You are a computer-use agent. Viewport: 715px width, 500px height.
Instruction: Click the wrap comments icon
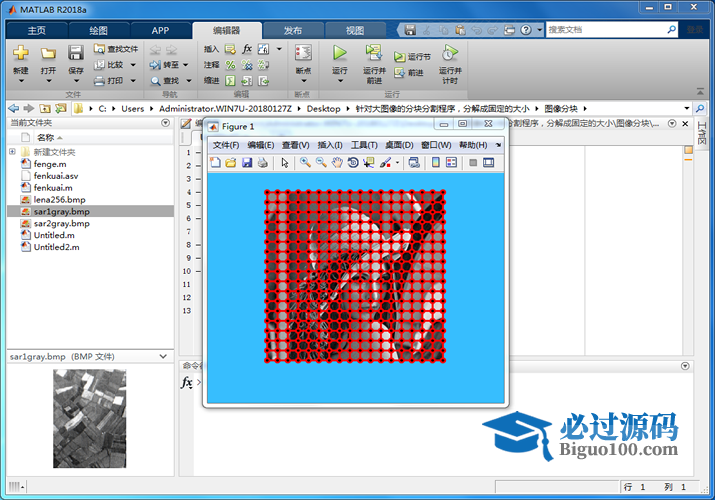coord(263,65)
